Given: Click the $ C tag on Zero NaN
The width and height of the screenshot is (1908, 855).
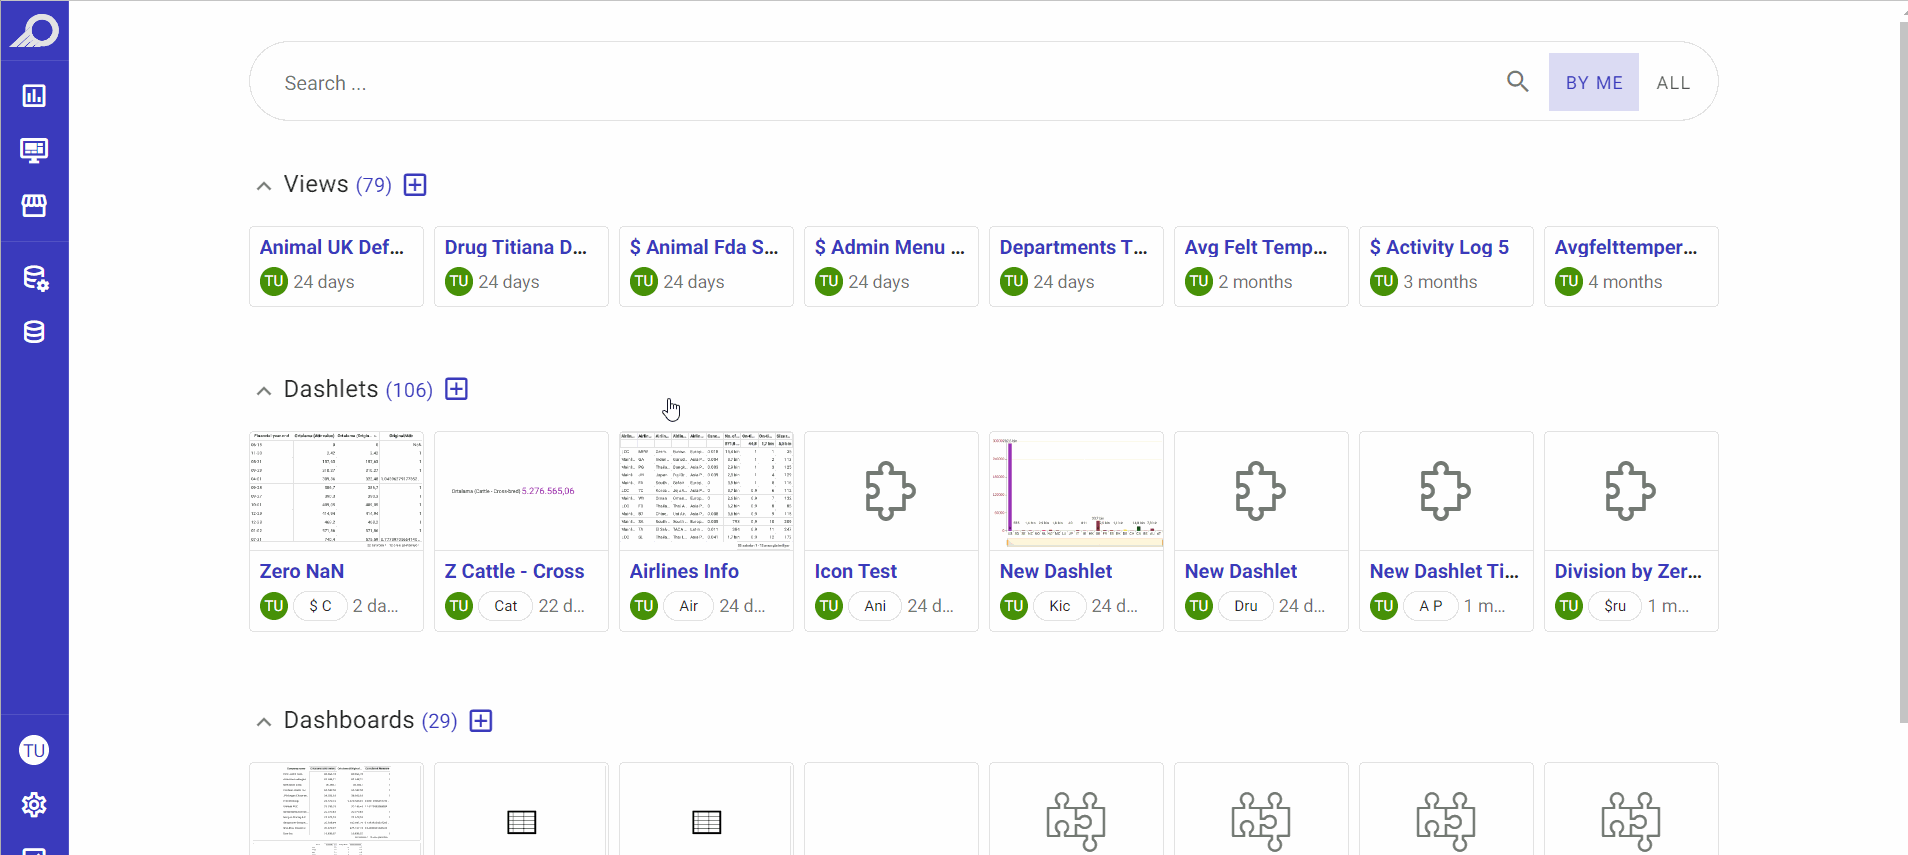Looking at the screenshot, I should coord(320,606).
